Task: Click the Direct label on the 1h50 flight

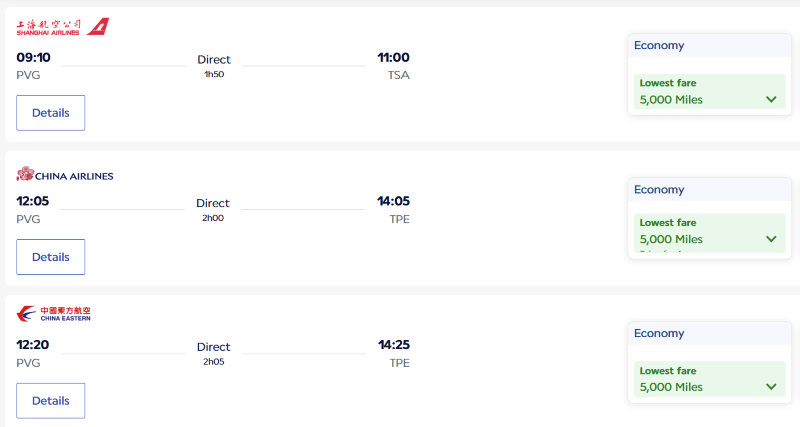Action: 214,59
